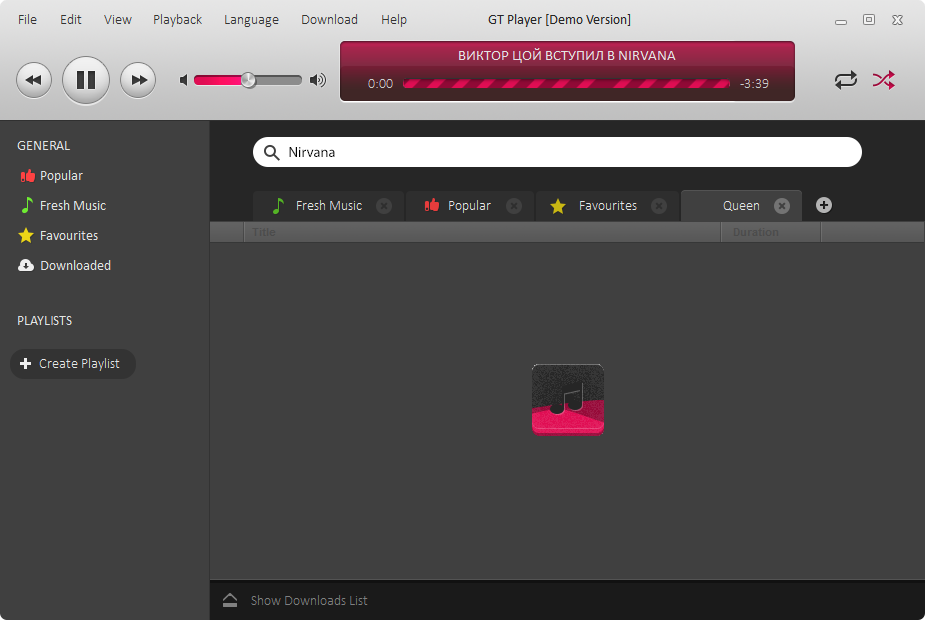Pause the current song
The width and height of the screenshot is (925, 620).
[x=86, y=80]
